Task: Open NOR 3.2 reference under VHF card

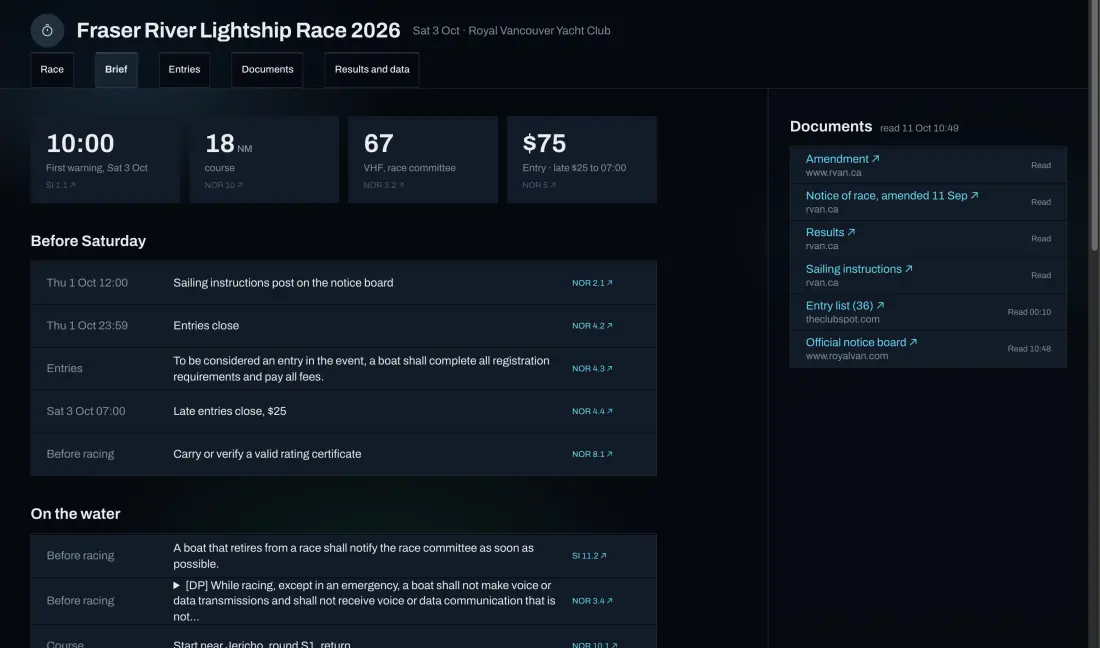Action: click(384, 185)
